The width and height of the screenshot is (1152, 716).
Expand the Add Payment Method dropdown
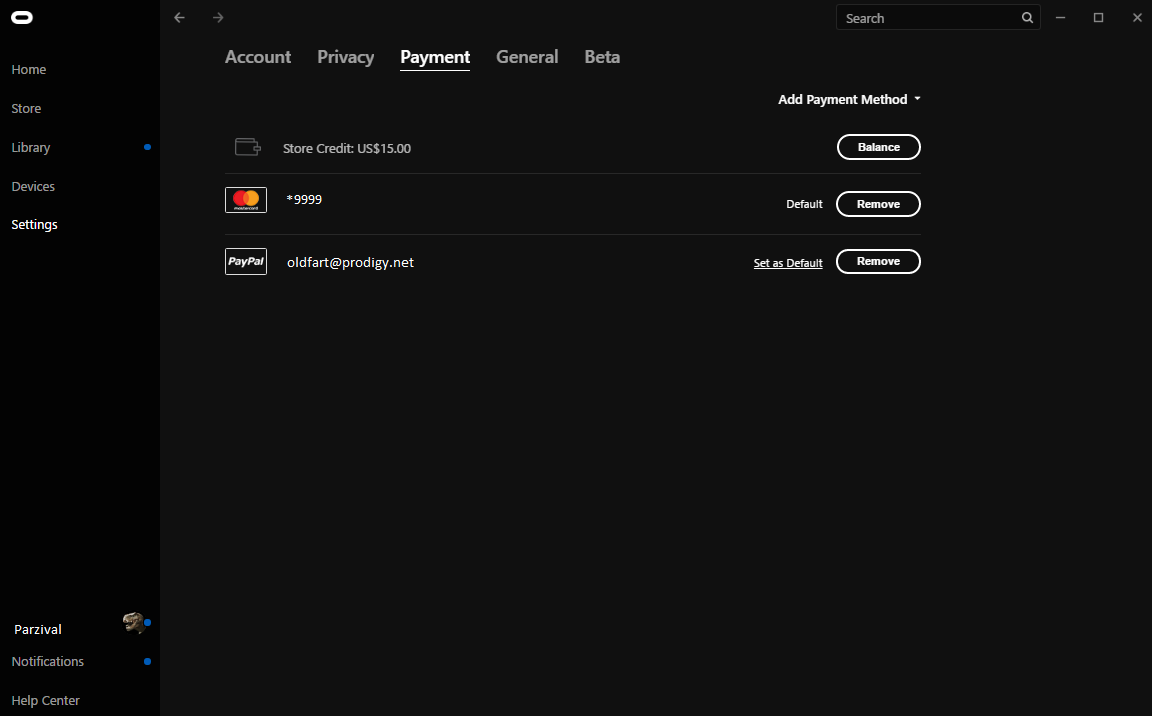click(x=849, y=99)
